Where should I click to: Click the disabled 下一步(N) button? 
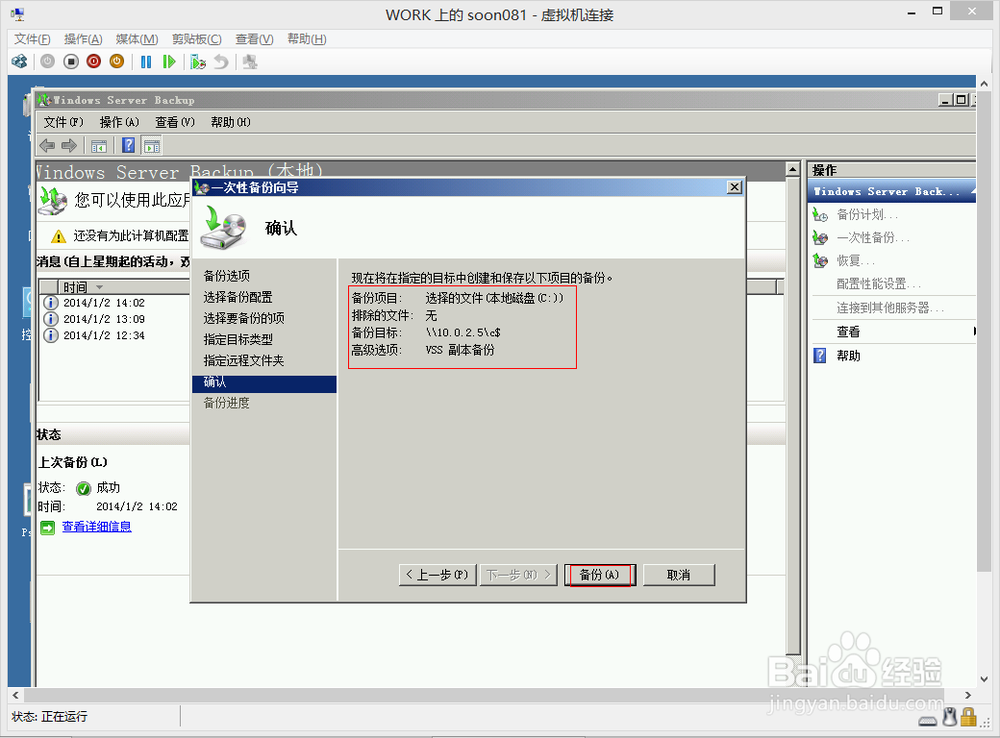518,575
